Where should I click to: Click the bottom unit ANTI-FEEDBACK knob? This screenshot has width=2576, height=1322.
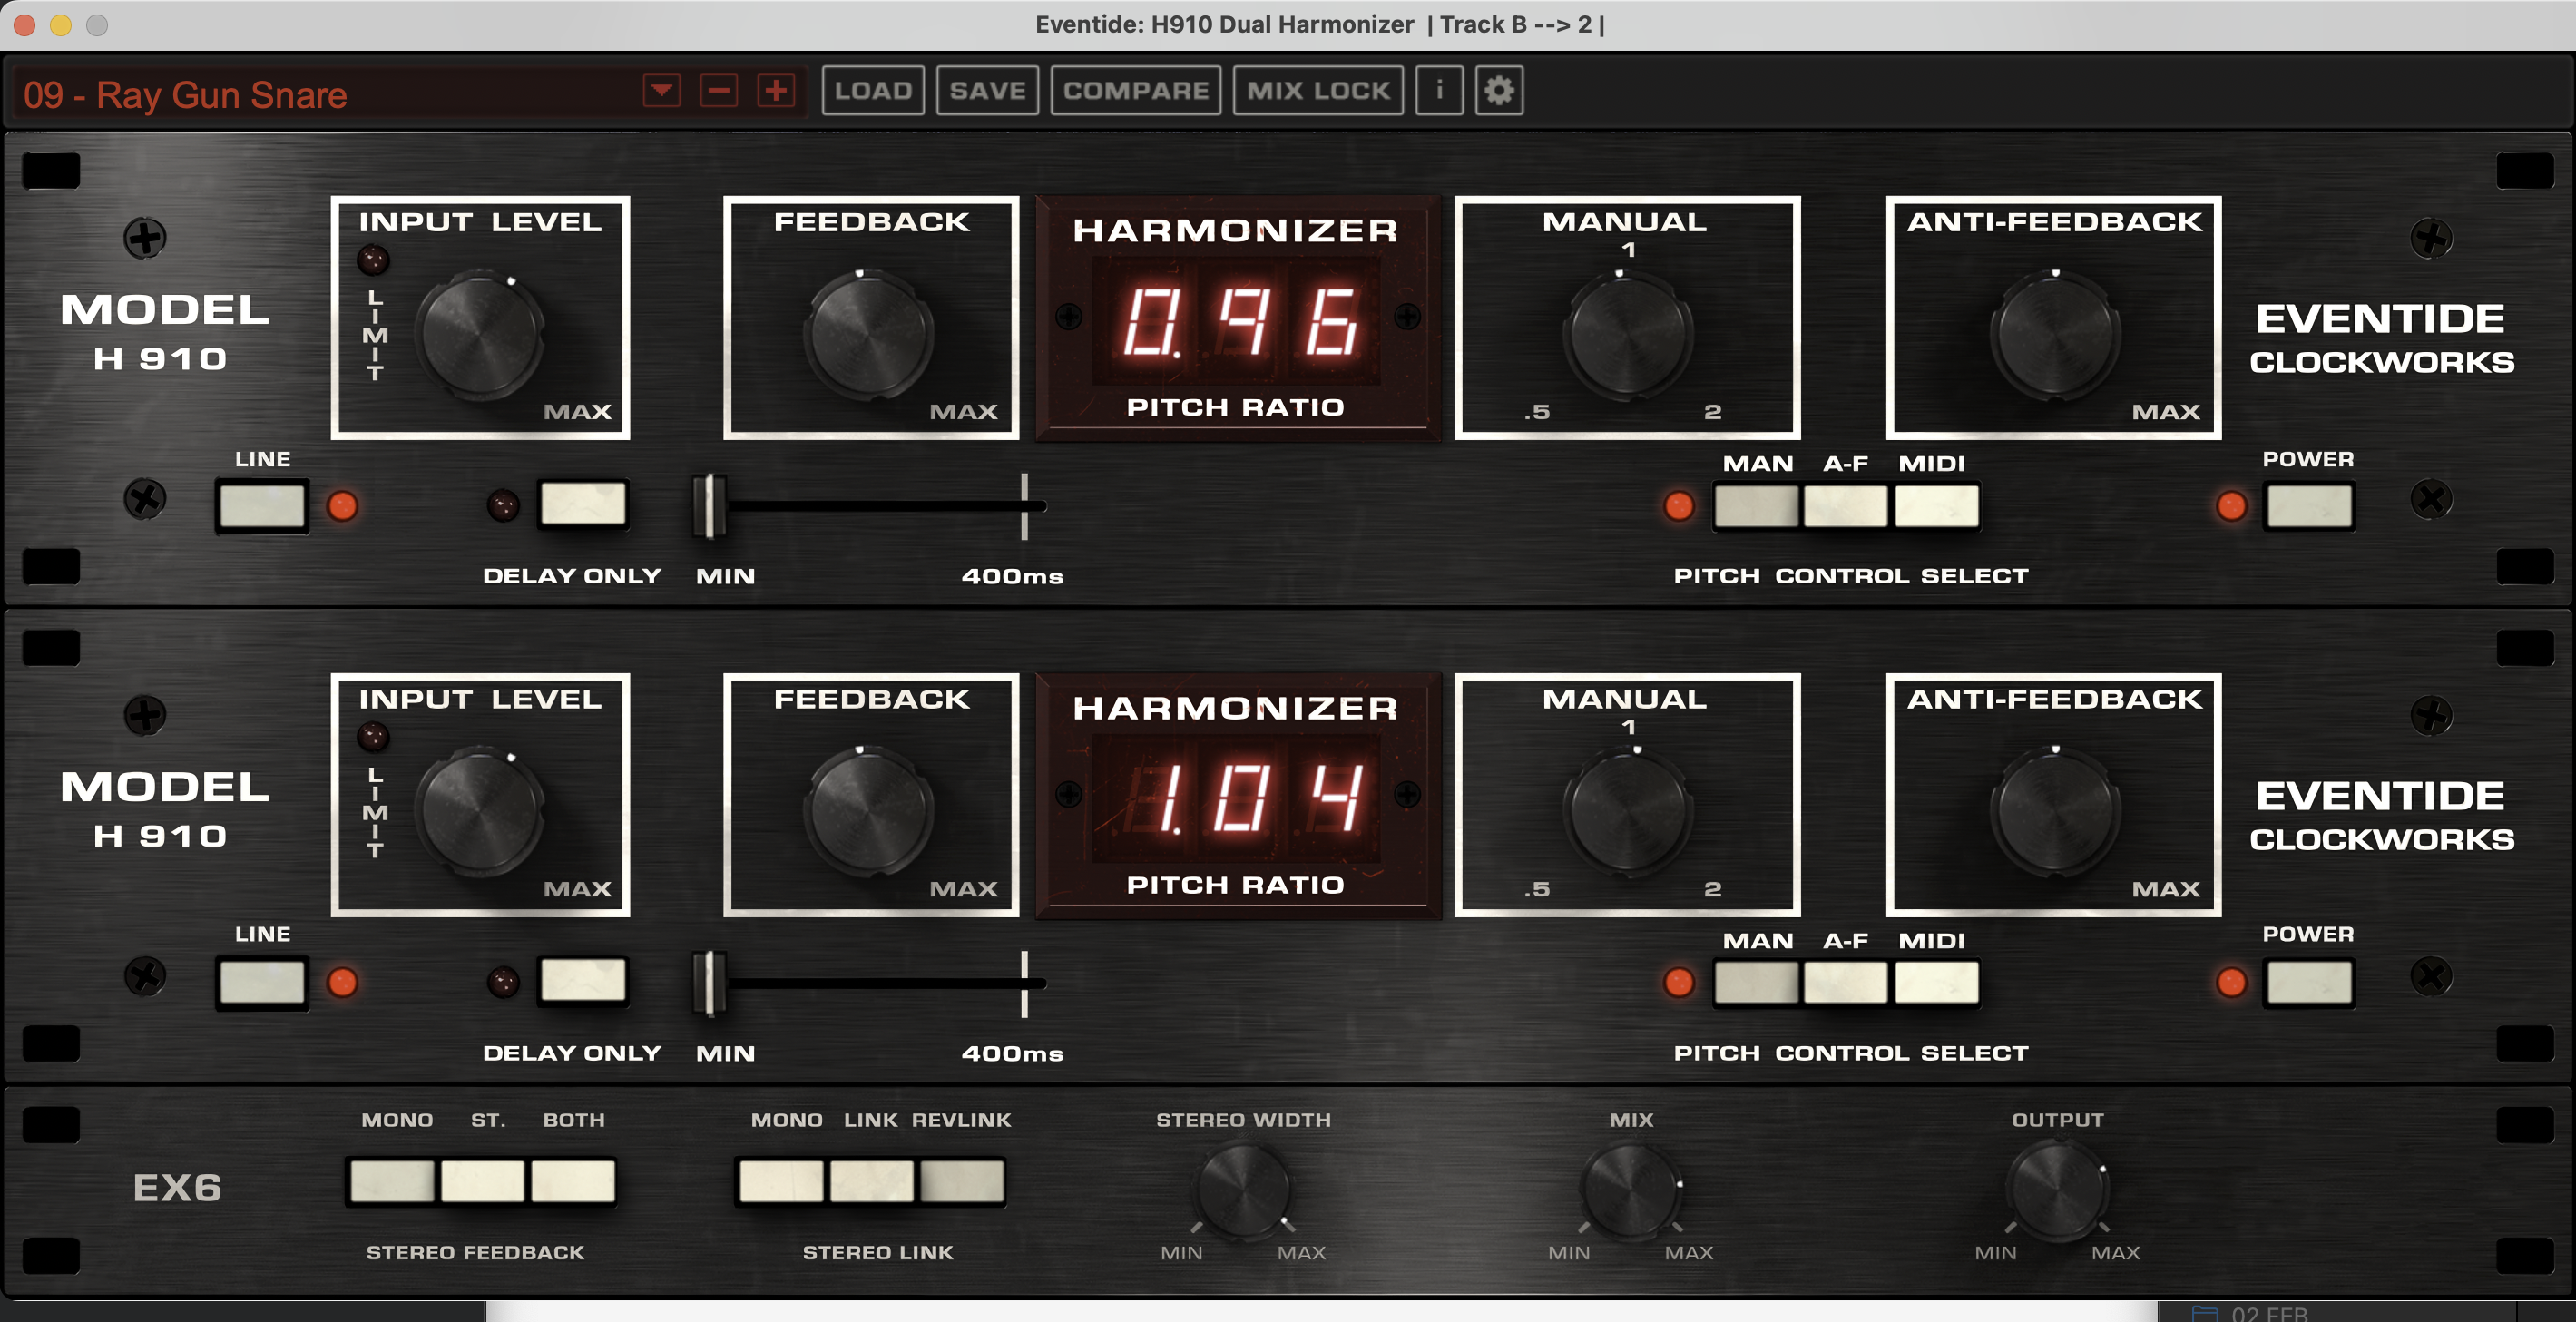[2055, 812]
